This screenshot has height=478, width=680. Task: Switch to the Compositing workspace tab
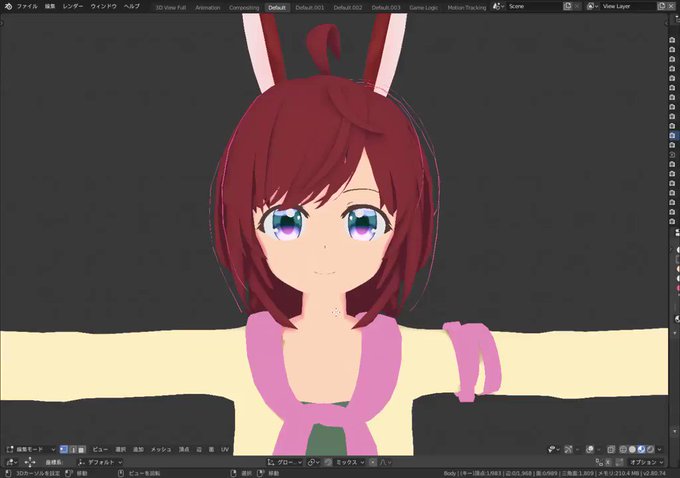coord(244,8)
